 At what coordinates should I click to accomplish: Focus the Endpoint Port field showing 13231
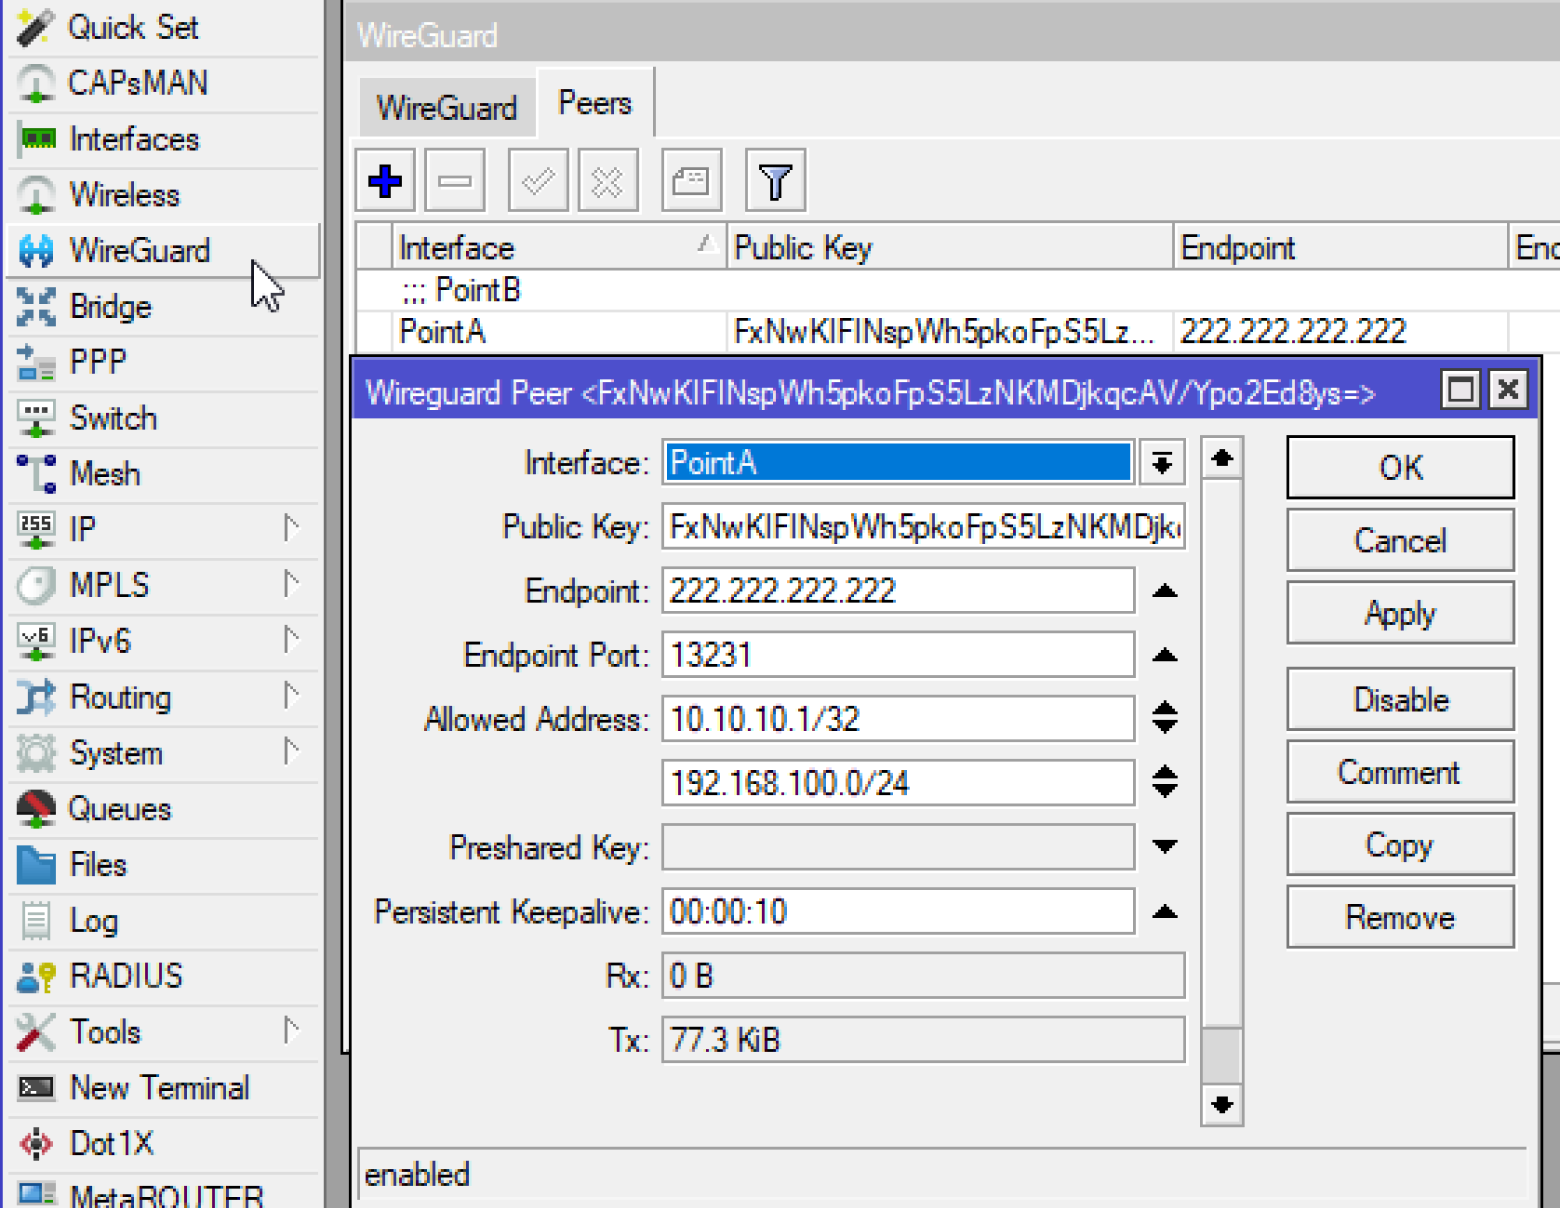point(898,655)
